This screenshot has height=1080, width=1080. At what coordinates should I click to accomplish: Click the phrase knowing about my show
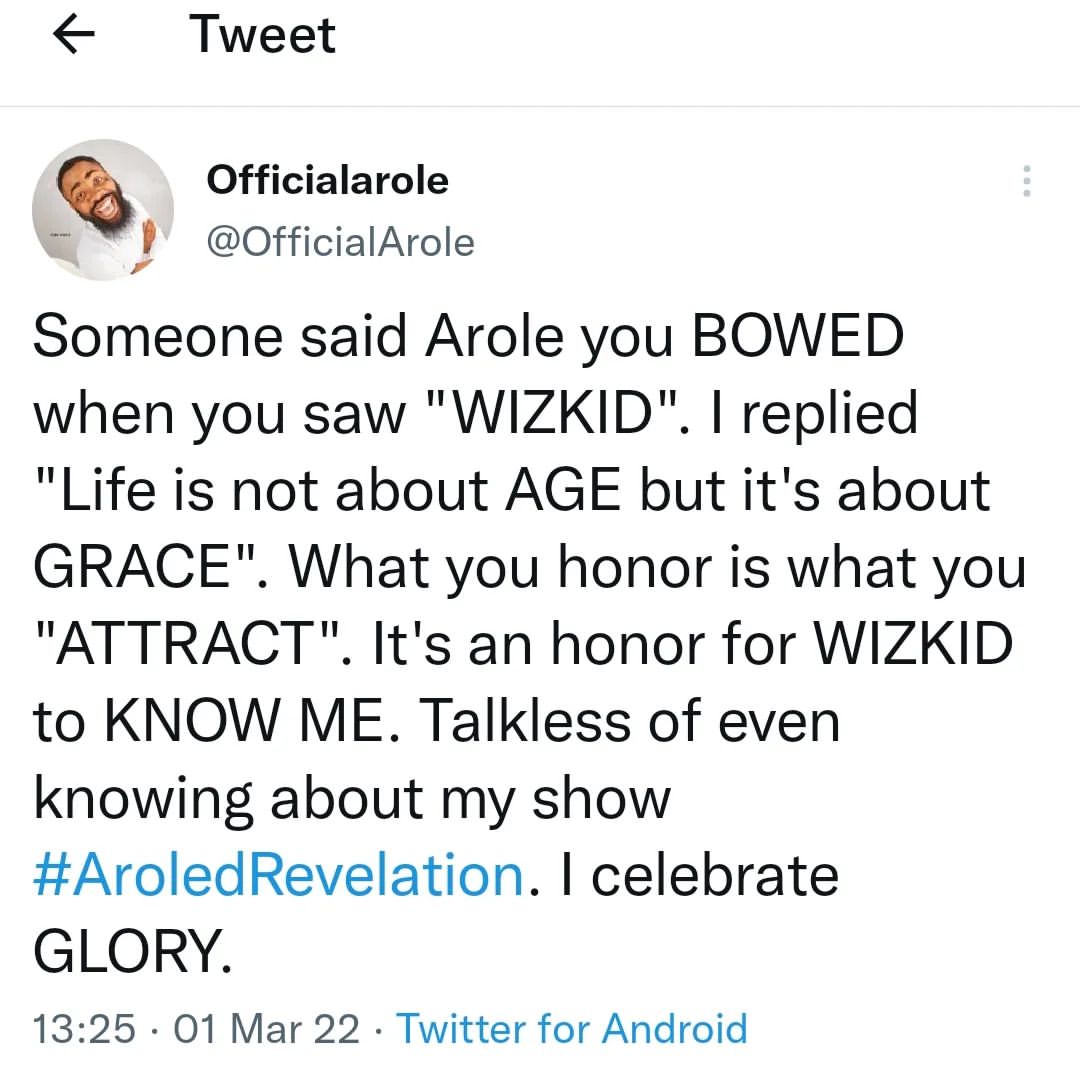point(350,800)
